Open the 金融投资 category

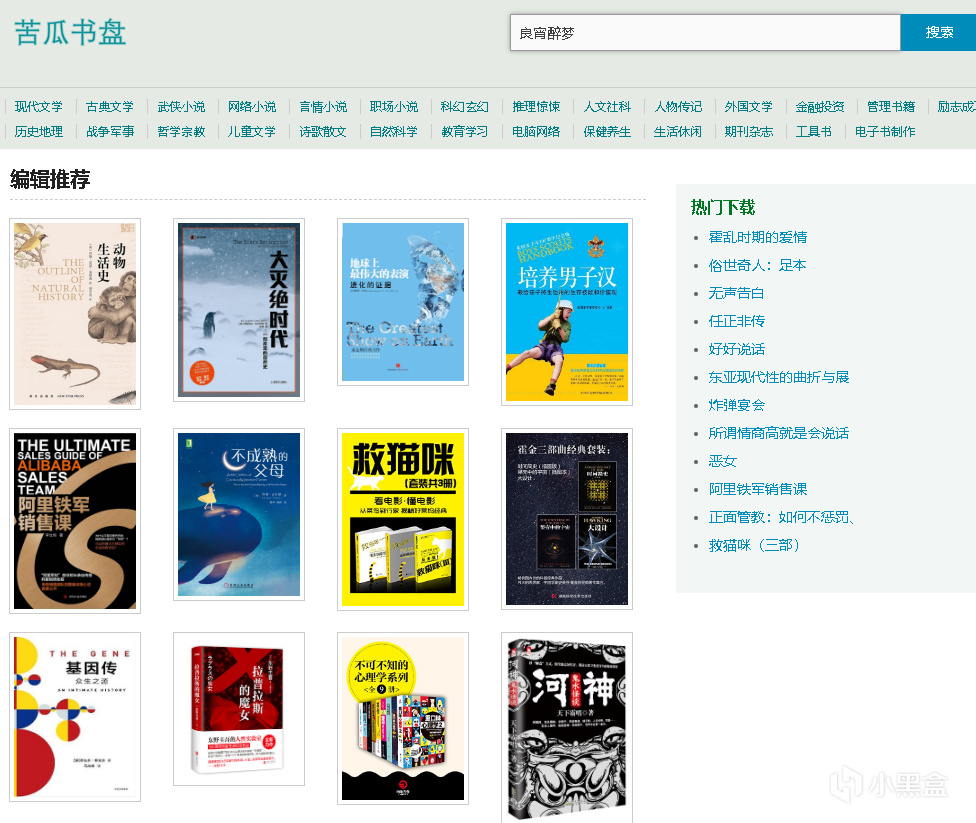pos(820,106)
